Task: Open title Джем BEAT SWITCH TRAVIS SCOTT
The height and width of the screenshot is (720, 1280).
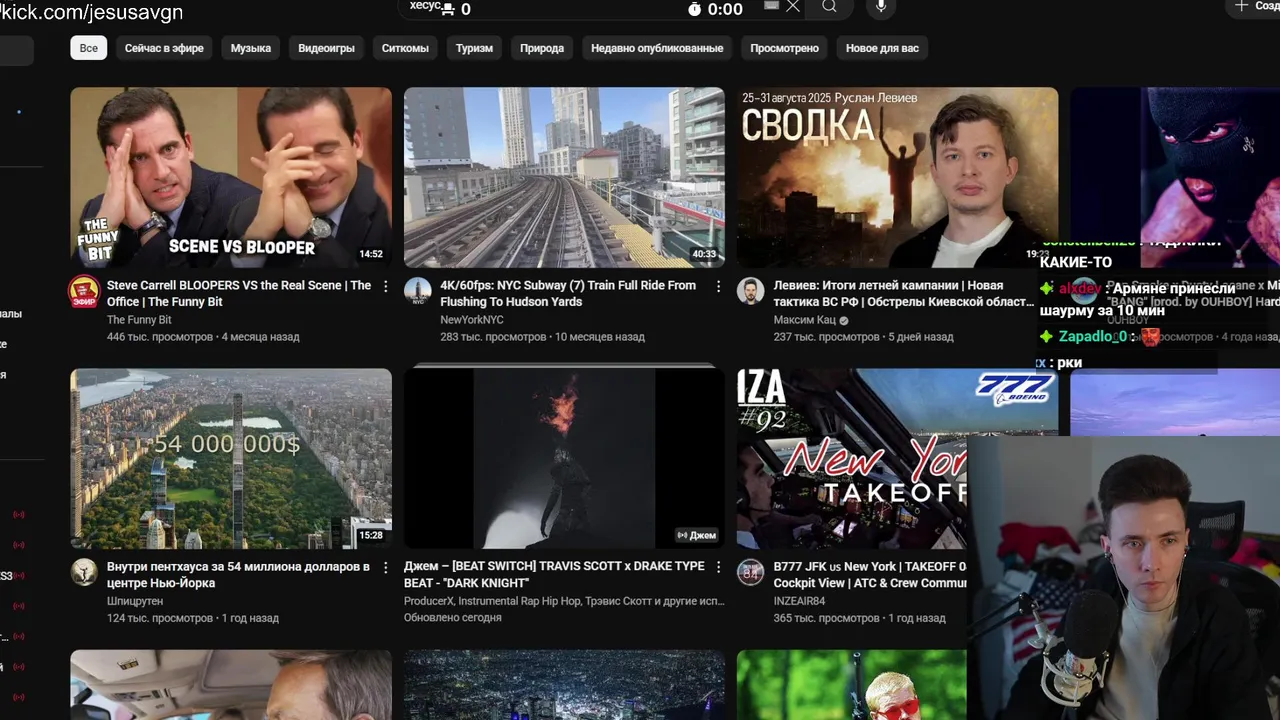Action: [x=554, y=574]
